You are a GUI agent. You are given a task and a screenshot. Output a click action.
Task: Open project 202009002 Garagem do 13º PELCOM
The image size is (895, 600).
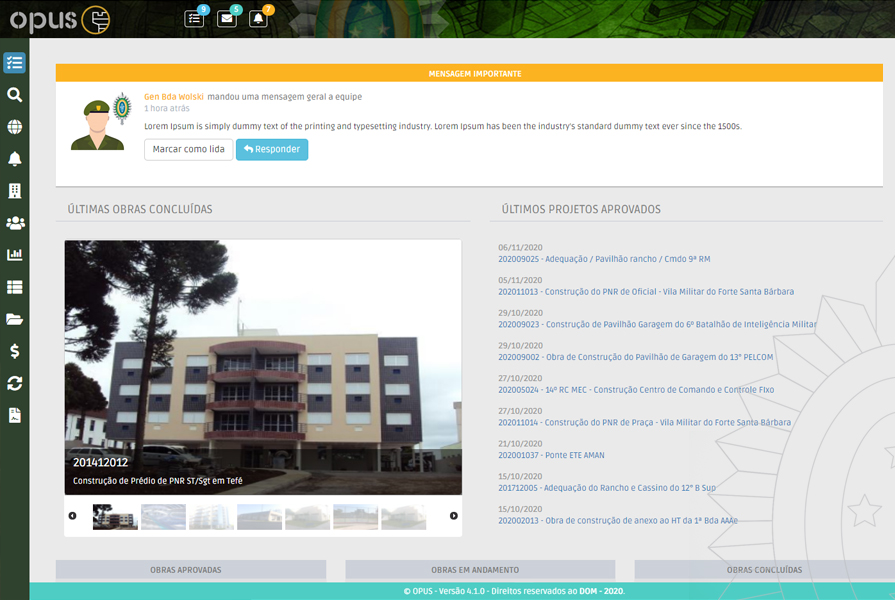[635, 357]
